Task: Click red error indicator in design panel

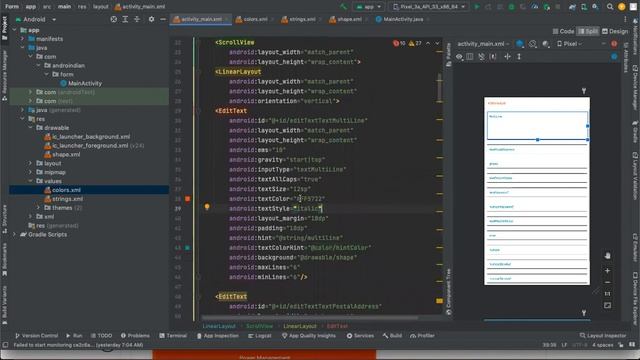Action: [614, 44]
